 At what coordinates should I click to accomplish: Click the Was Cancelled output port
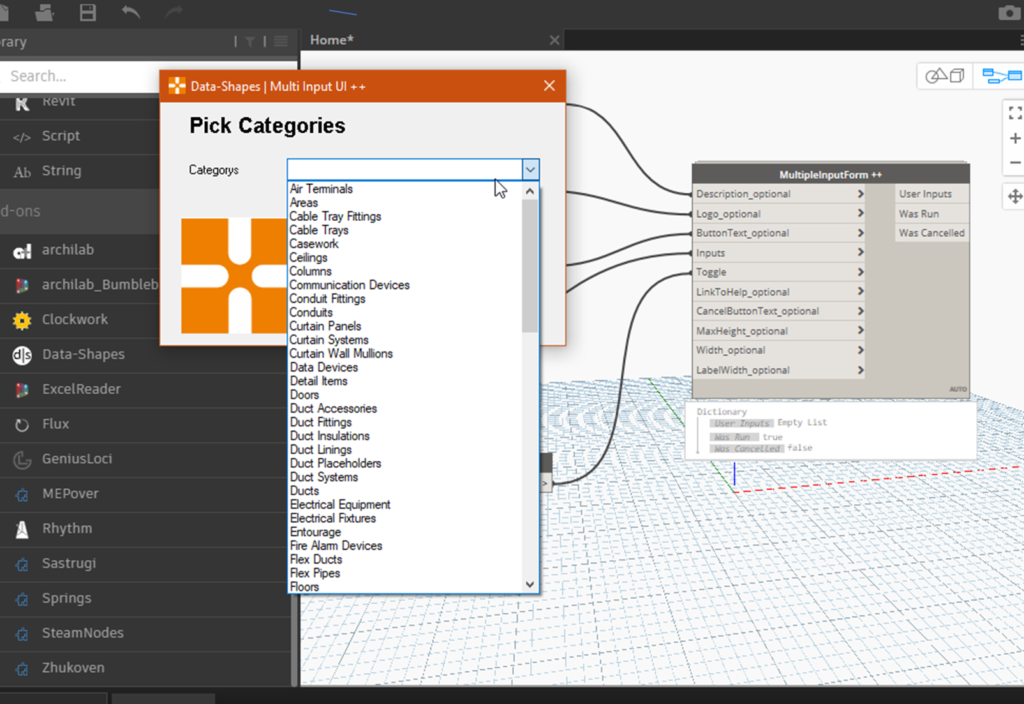932,233
